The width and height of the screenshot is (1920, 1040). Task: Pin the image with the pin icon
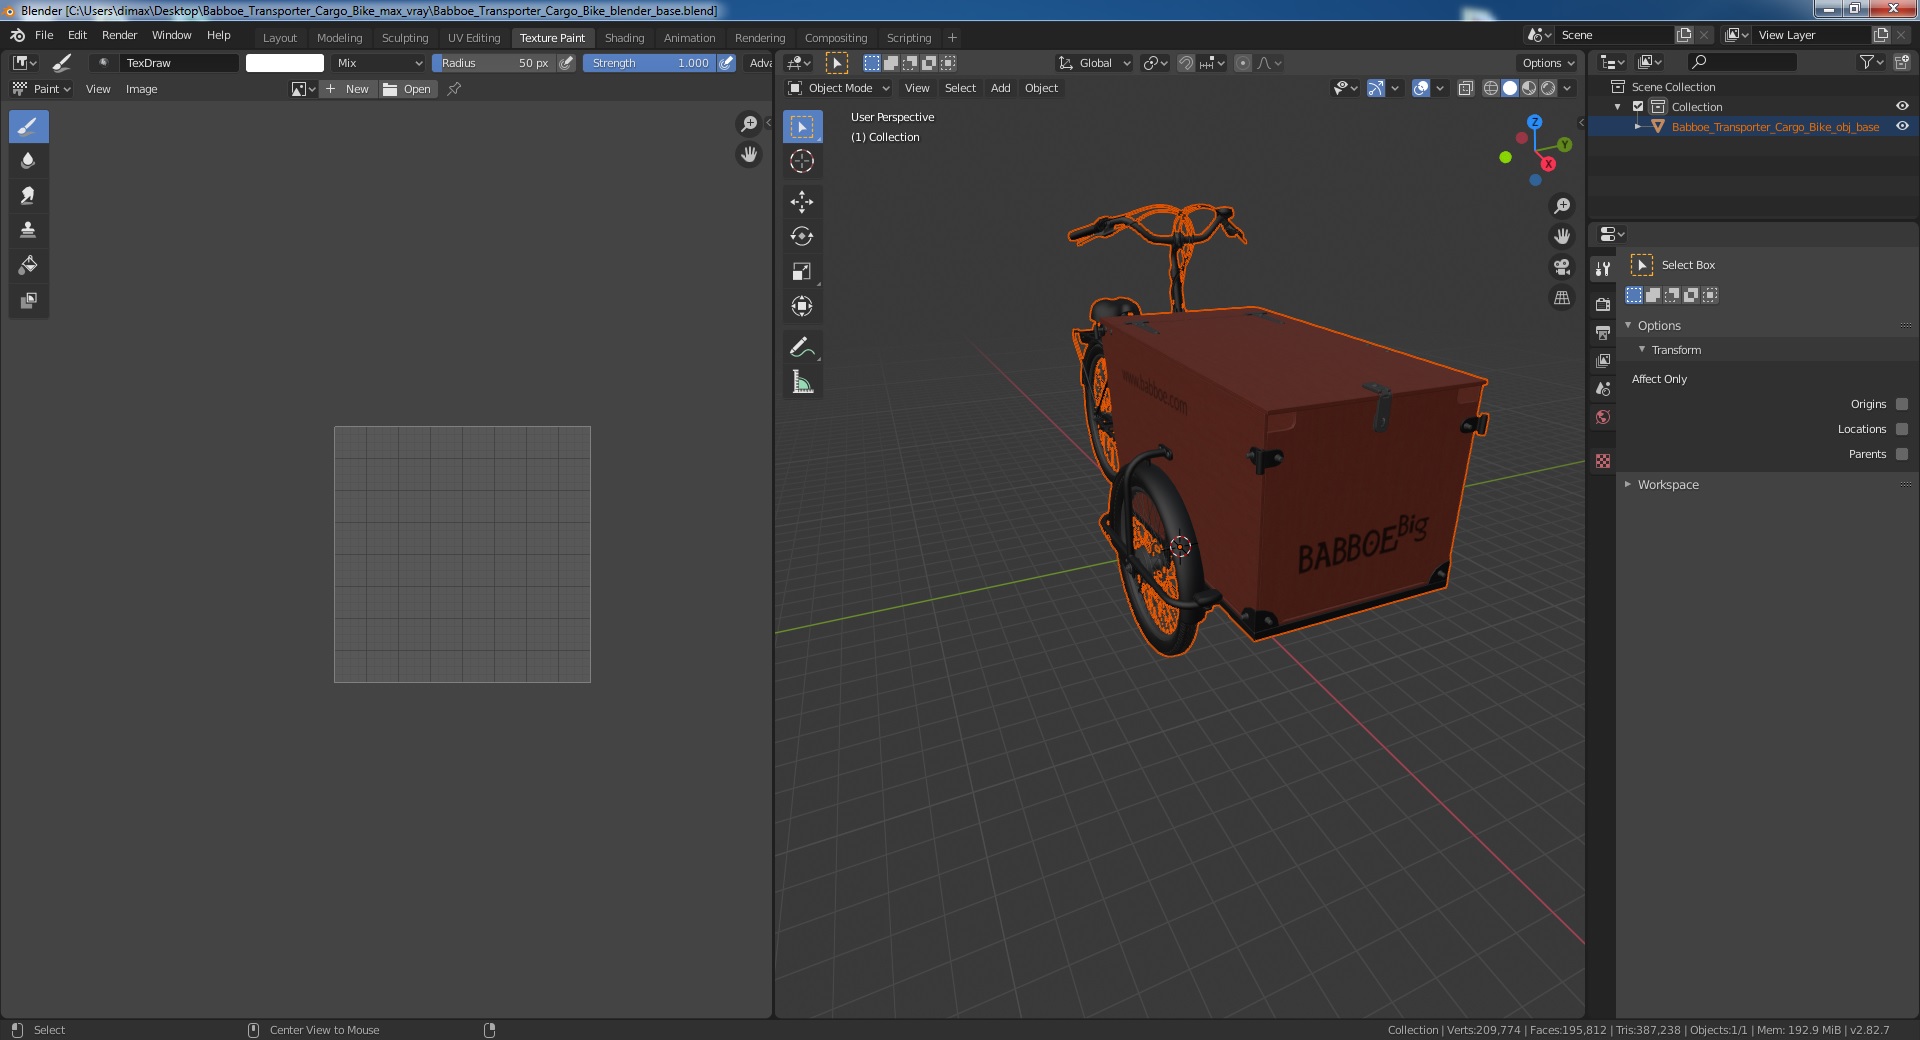pyautogui.click(x=454, y=89)
